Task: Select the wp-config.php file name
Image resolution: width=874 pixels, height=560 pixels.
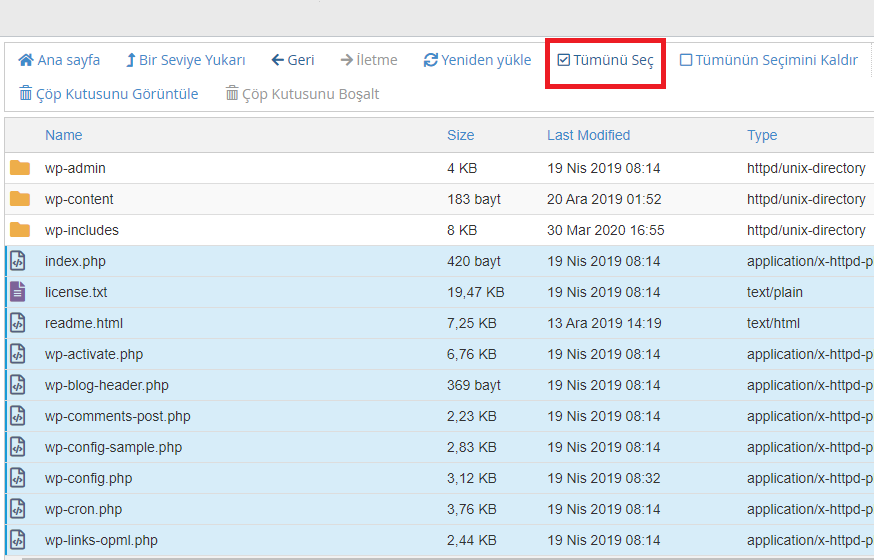Action: [x=89, y=479]
